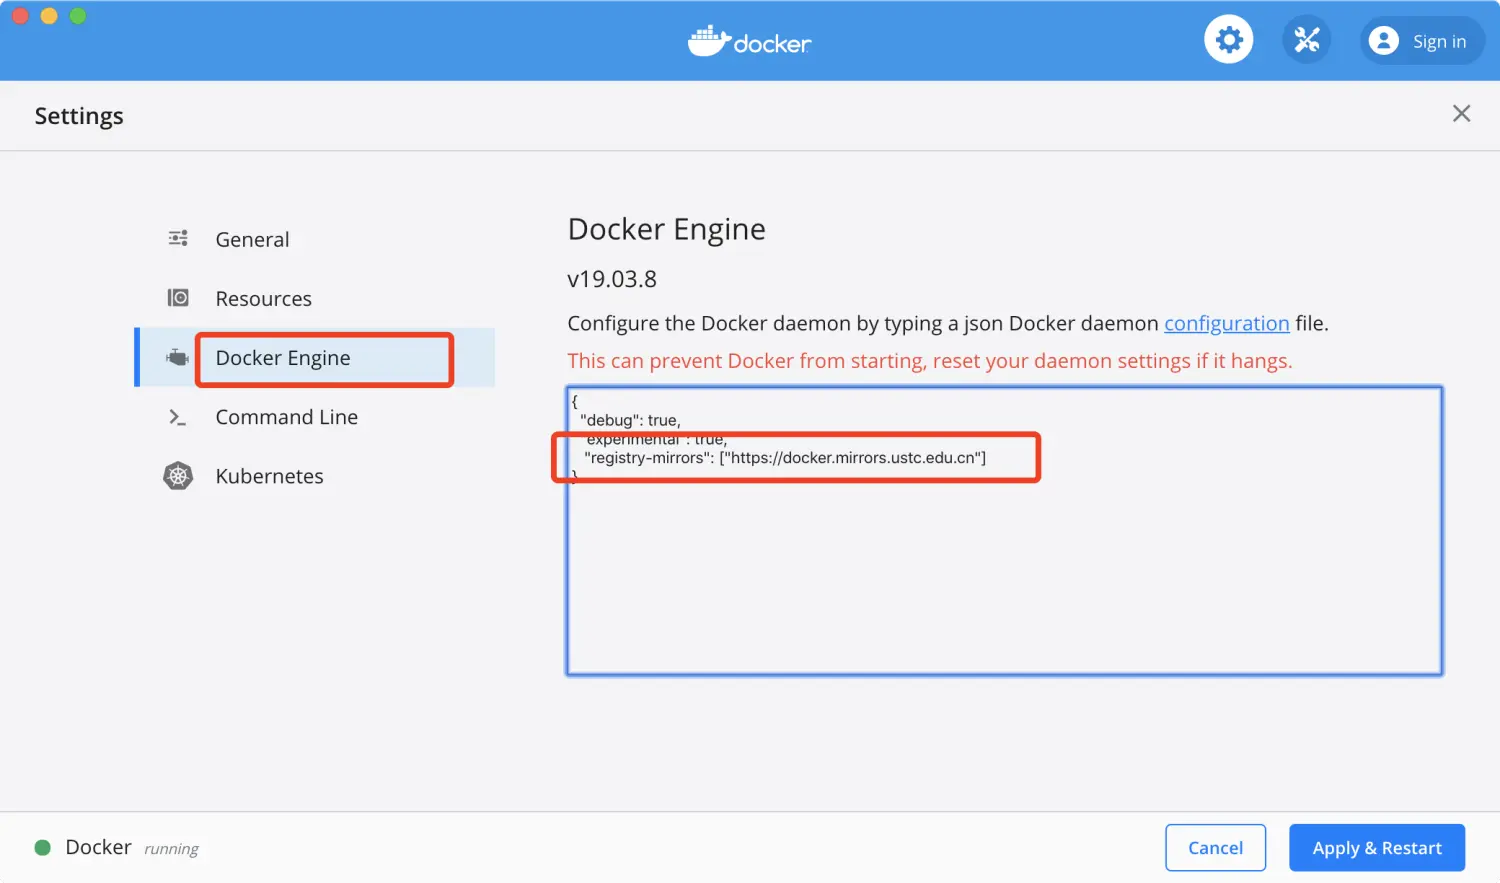Screen dimensions: 1500x883
Task: Click the Cancel button
Action: click(1215, 848)
